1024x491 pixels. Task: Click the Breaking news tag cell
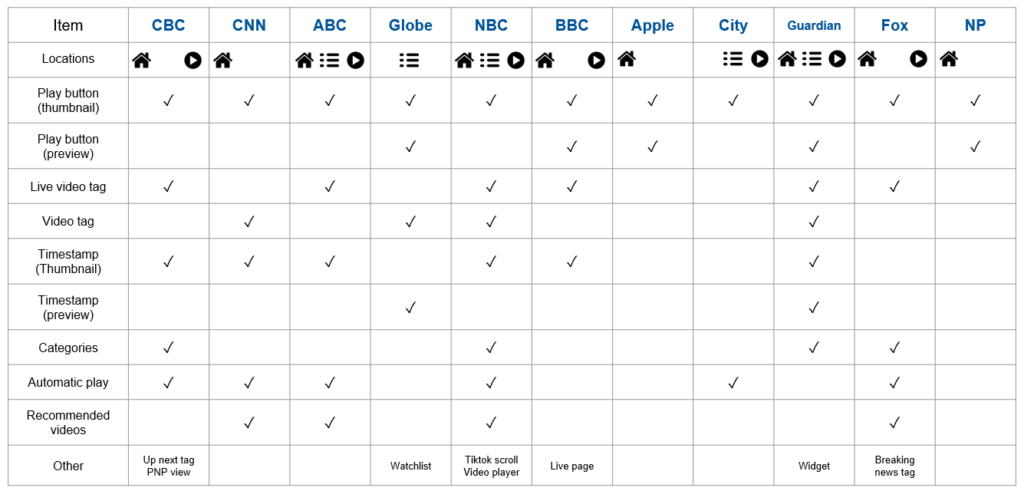click(895, 466)
